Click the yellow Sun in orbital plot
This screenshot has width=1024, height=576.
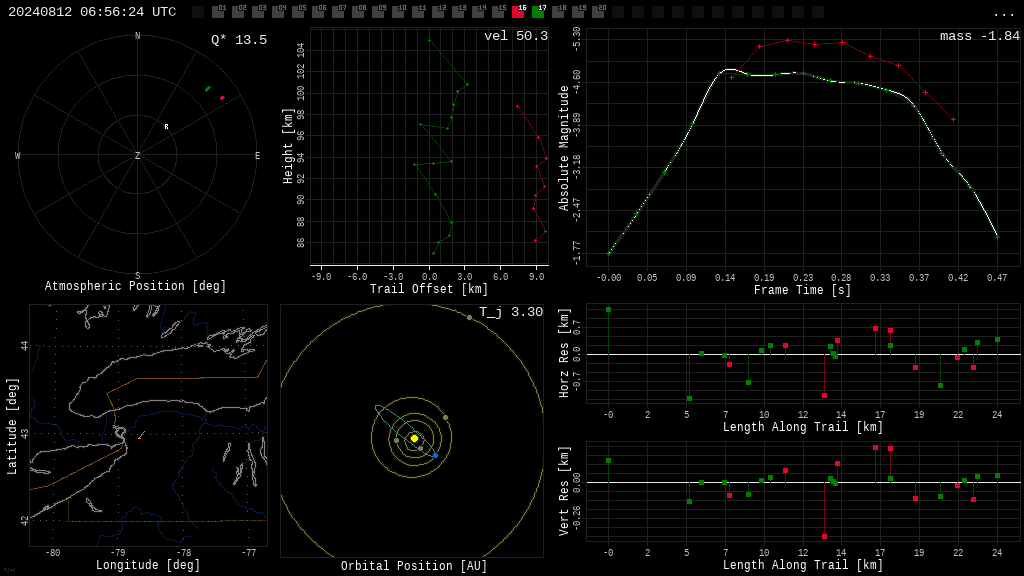point(414,438)
